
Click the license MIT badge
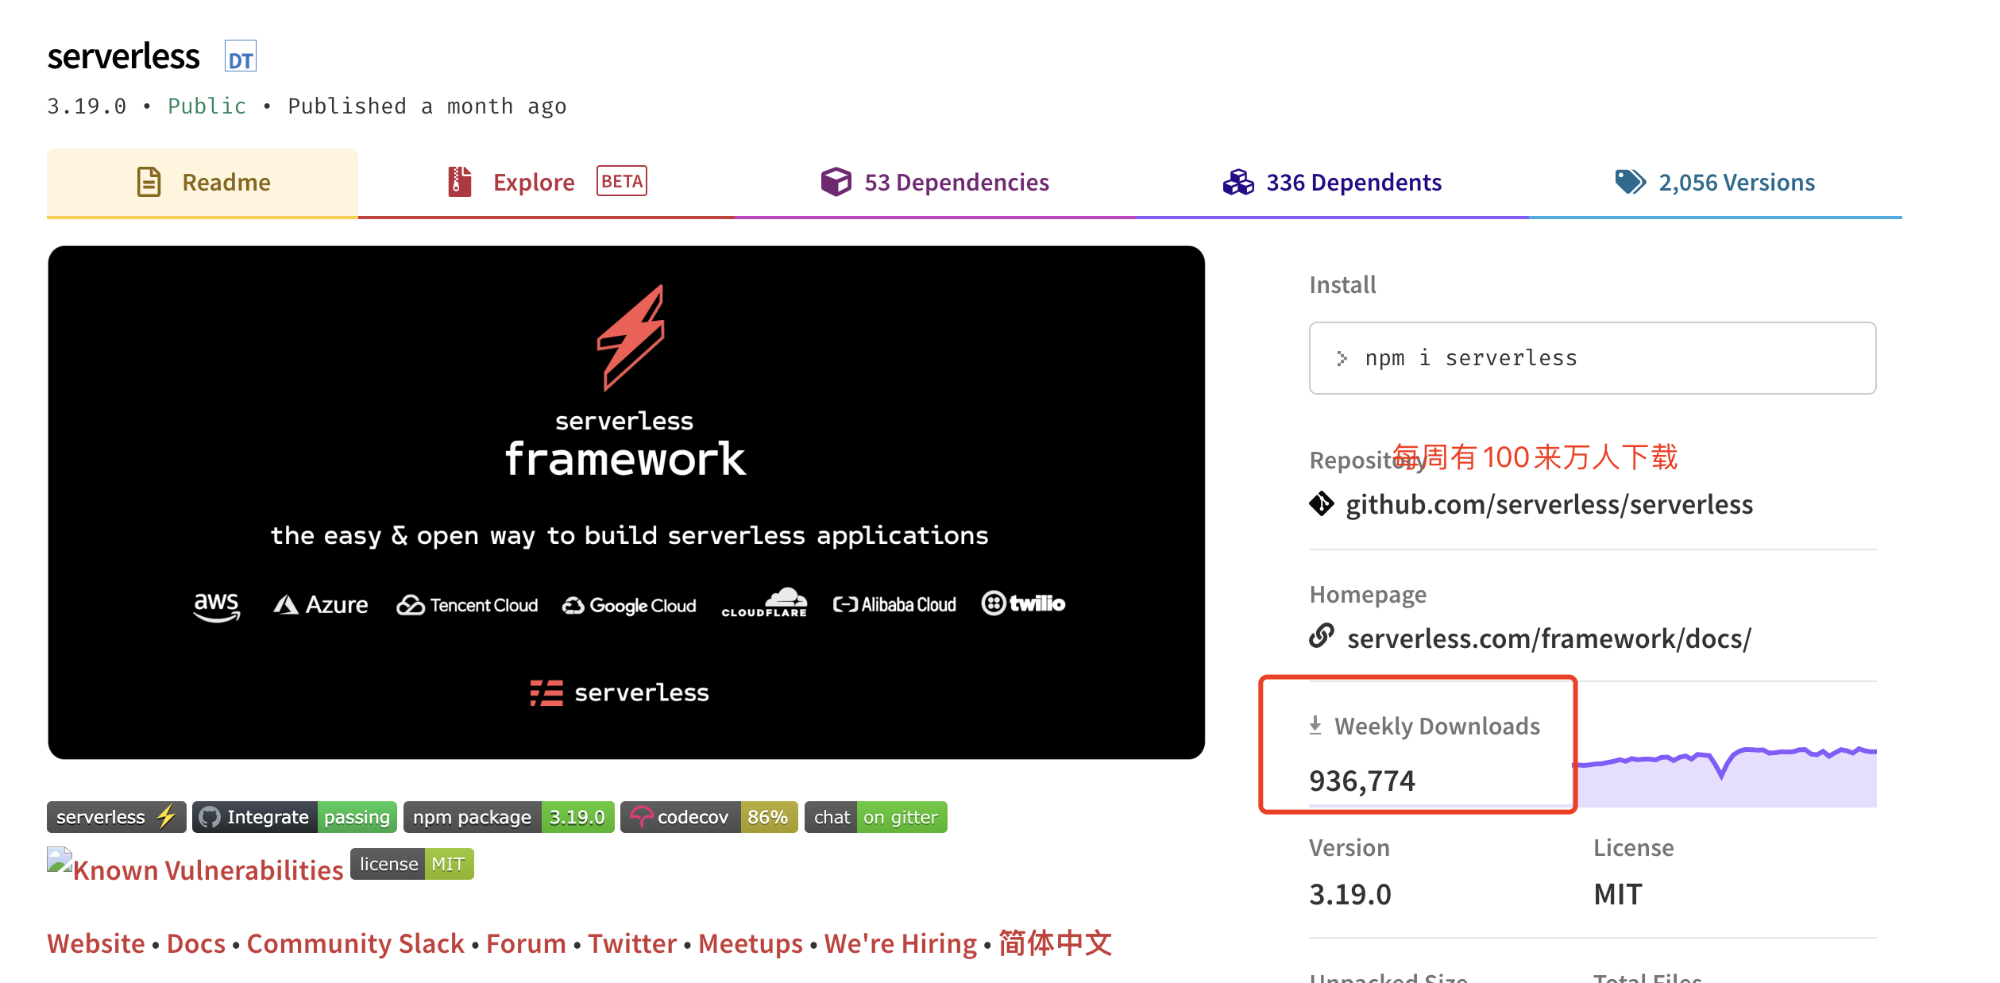[x=412, y=864]
